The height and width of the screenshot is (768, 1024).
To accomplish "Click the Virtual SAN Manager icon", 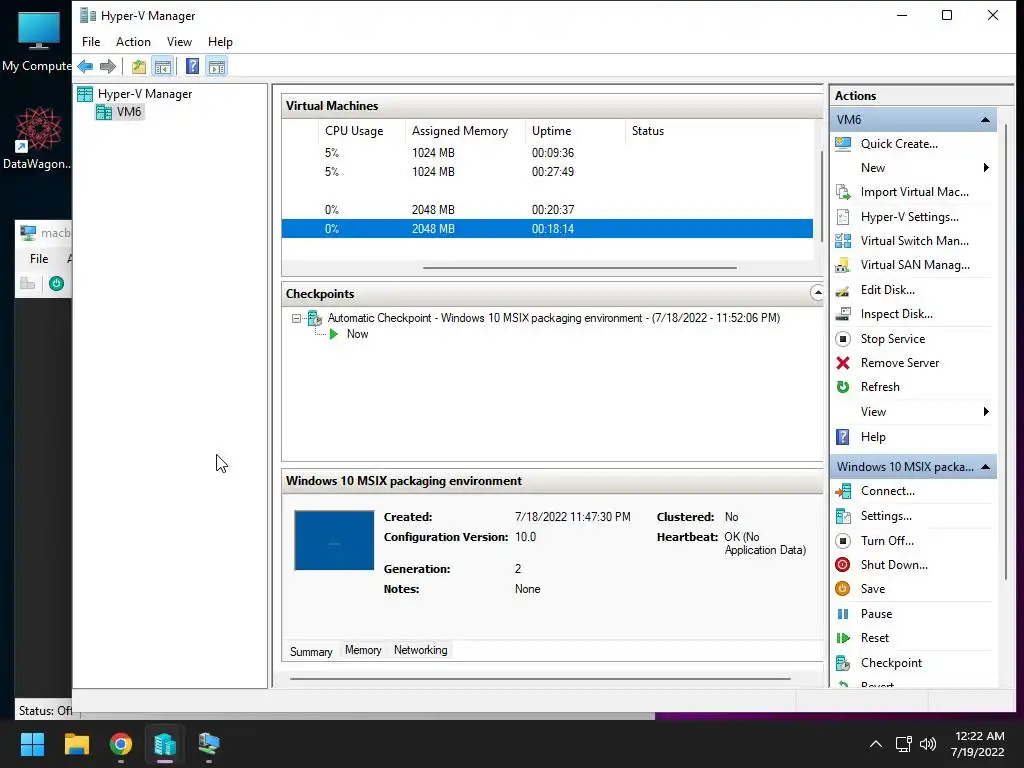I will tap(843, 265).
